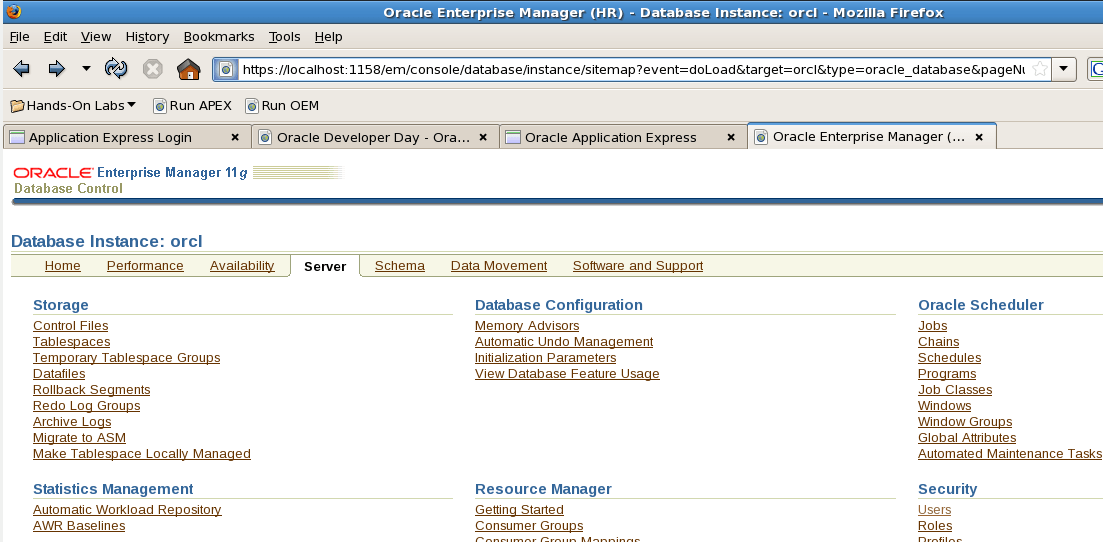
Task: Open Automatic Undo Management link
Action: (x=564, y=341)
